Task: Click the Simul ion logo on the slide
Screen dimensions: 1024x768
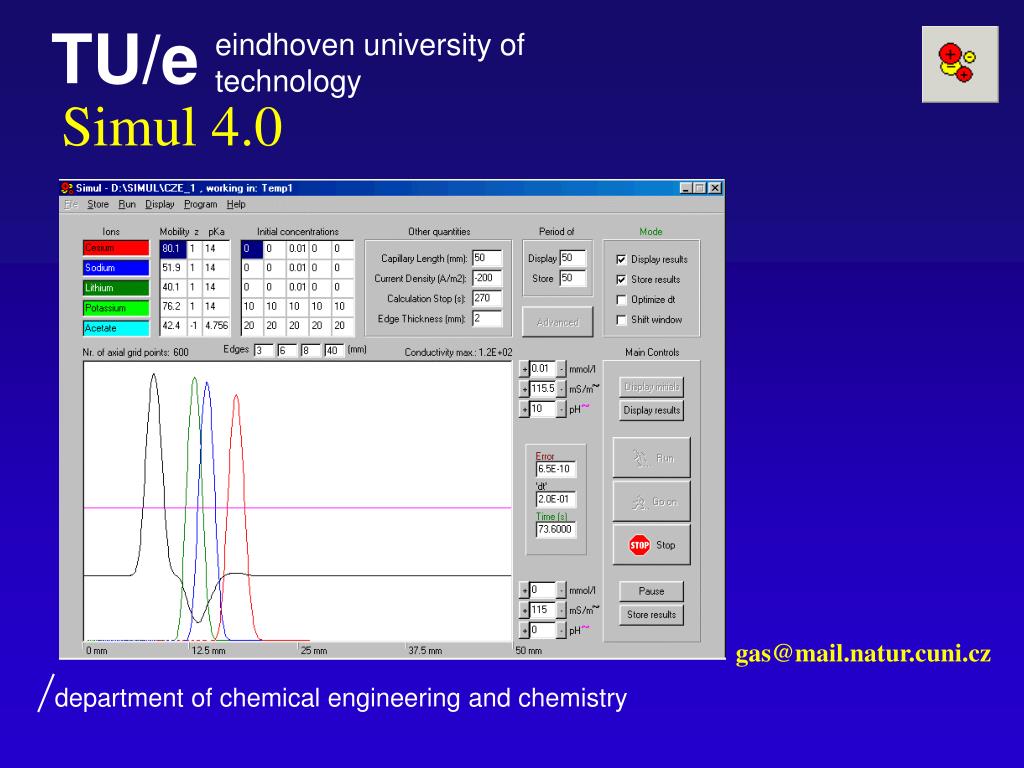Action: pyautogui.click(x=959, y=64)
